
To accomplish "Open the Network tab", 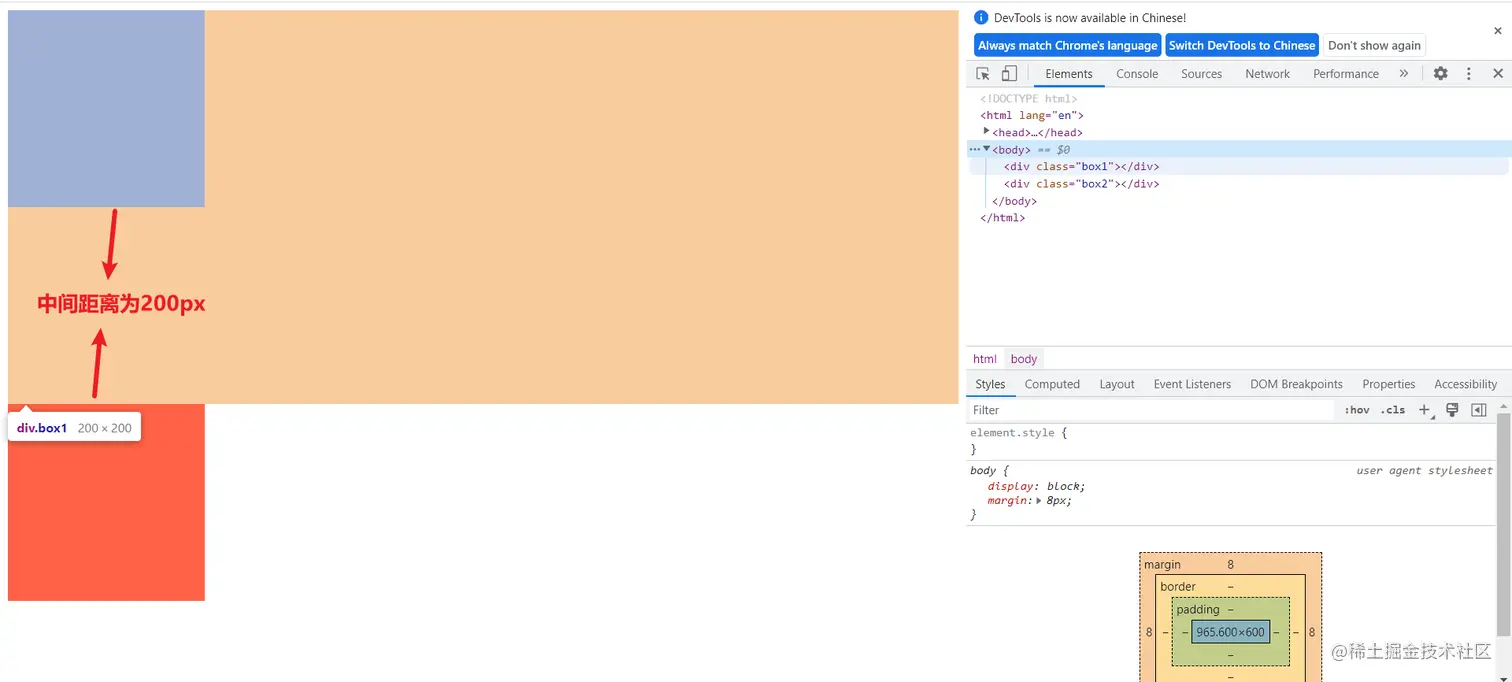I will [1267, 74].
